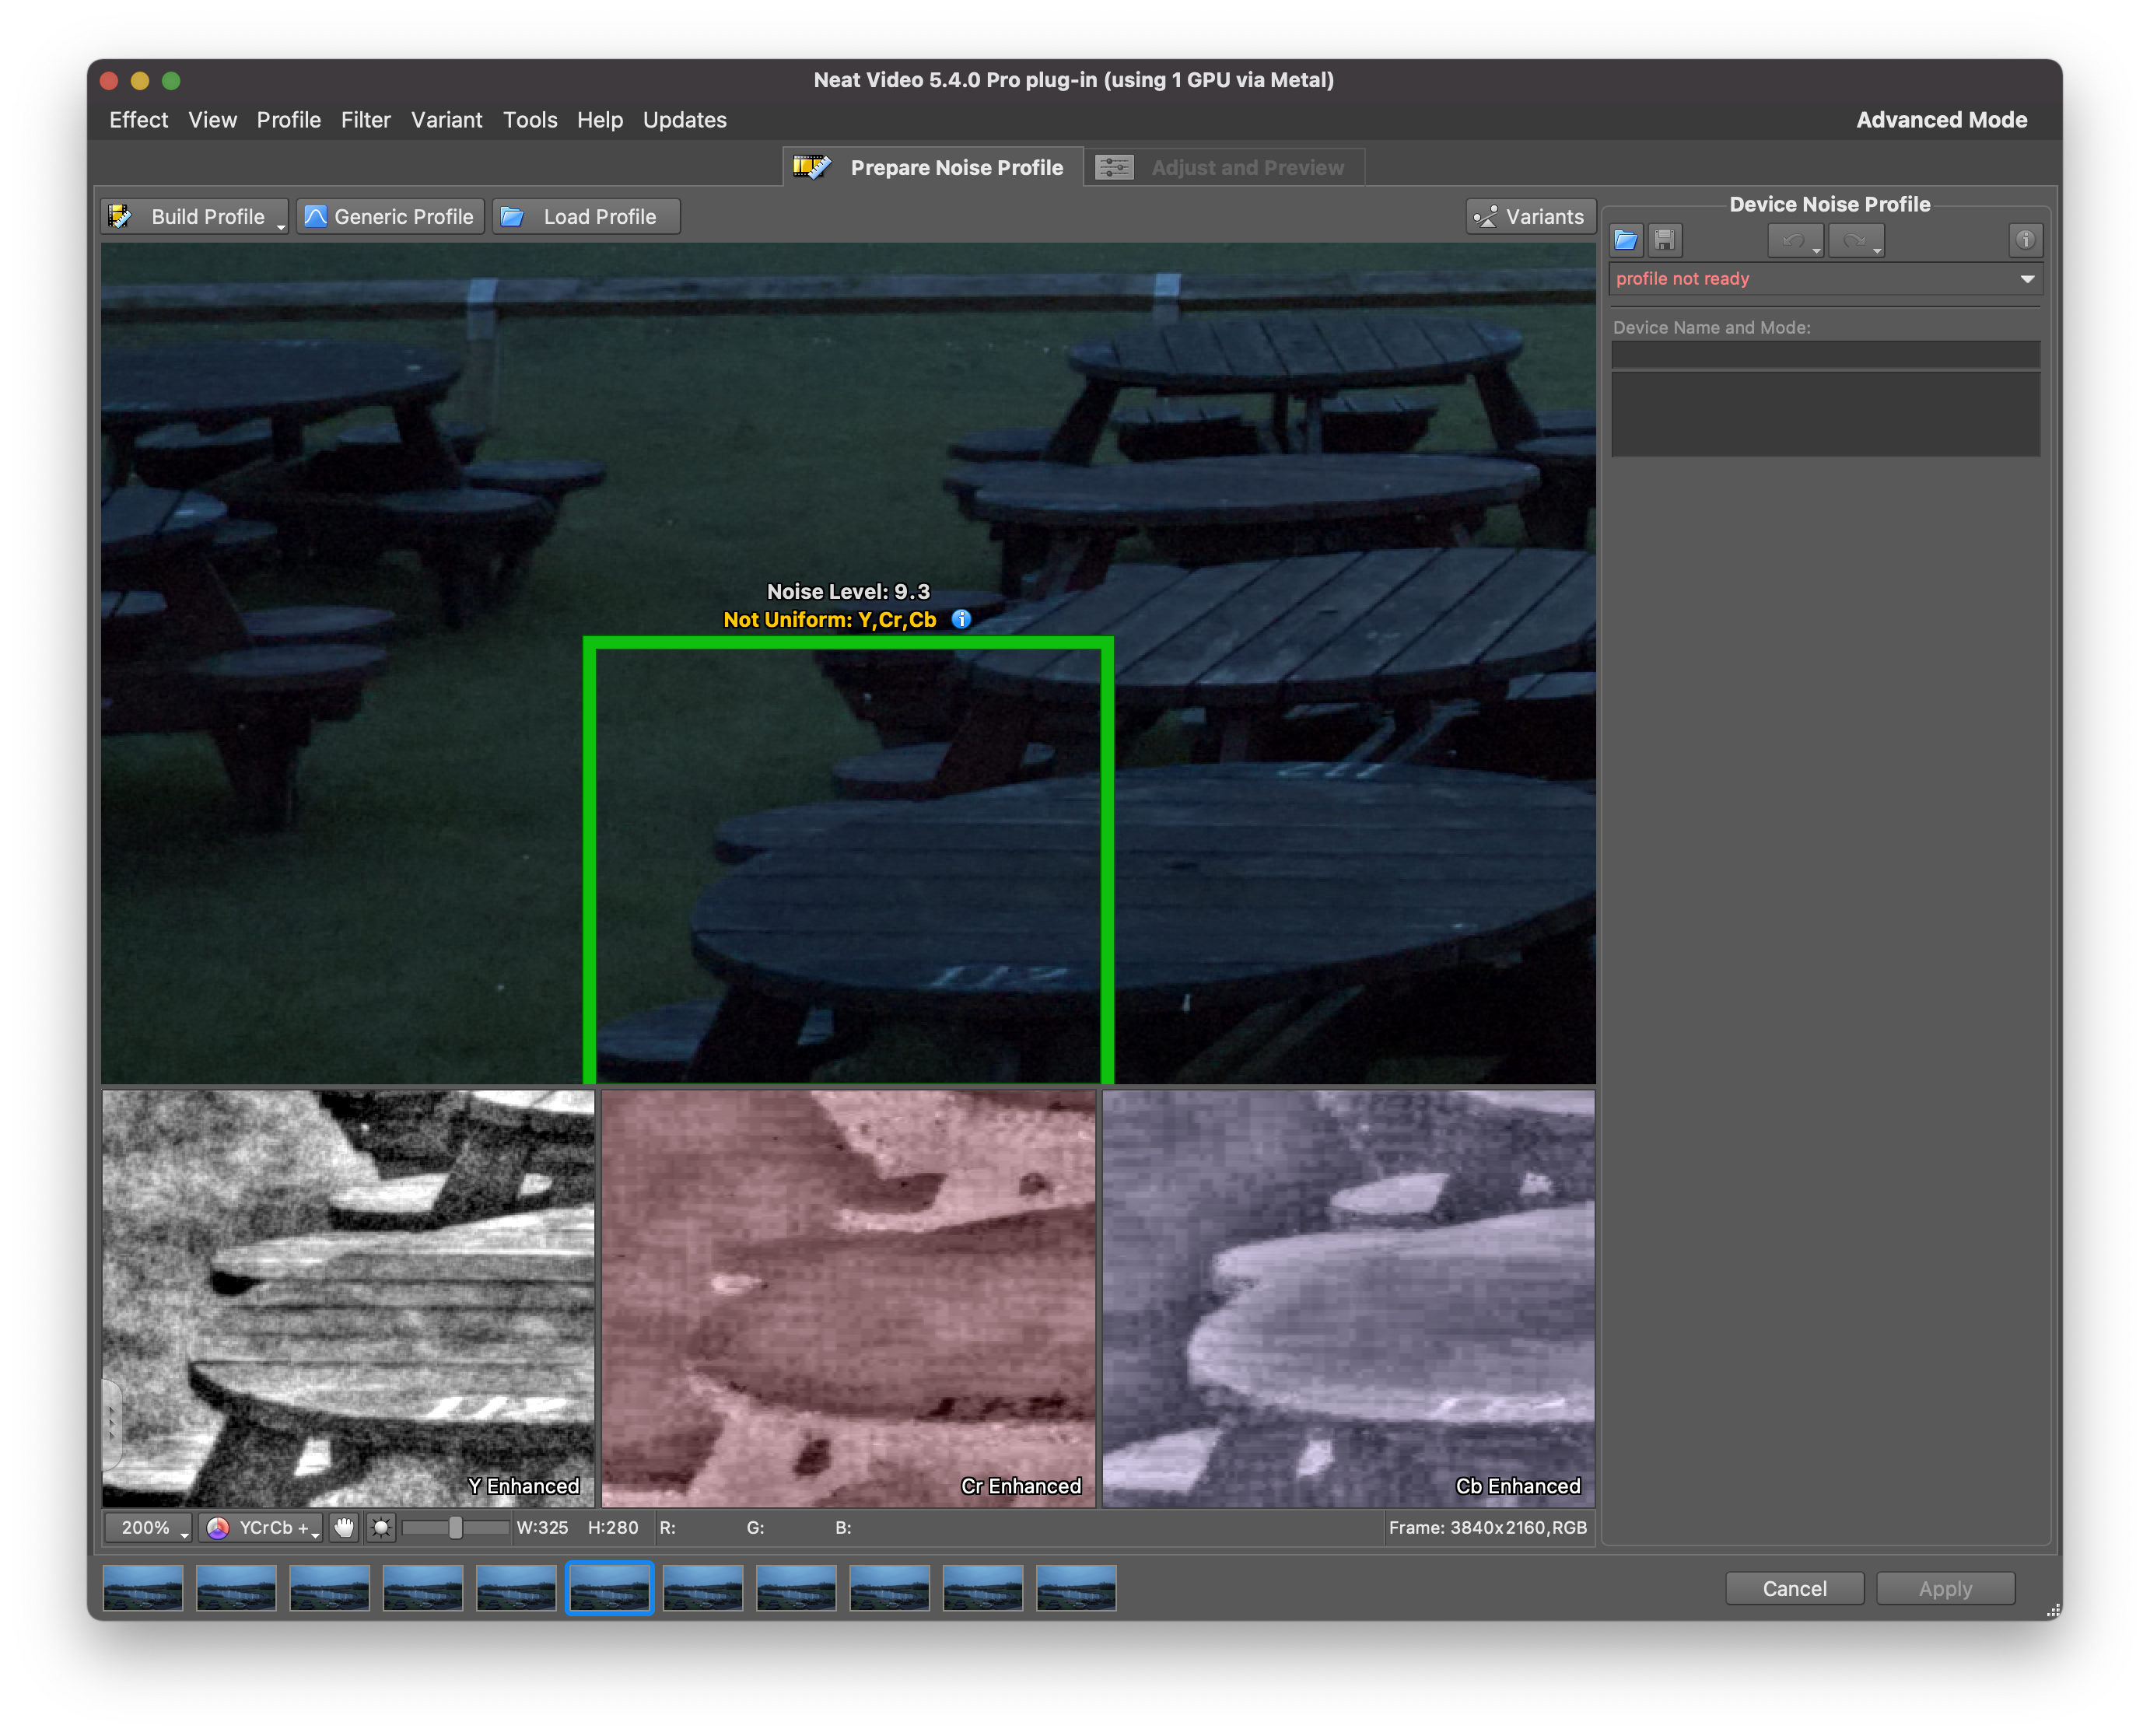2150x1736 pixels.
Task: Open the 200% zoom dropdown
Action: click(x=149, y=1527)
